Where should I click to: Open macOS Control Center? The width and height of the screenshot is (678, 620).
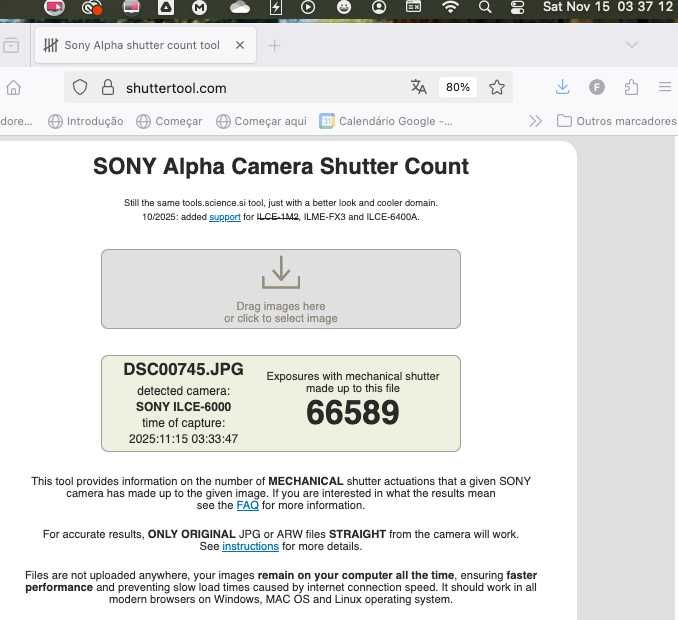pos(518,7)
